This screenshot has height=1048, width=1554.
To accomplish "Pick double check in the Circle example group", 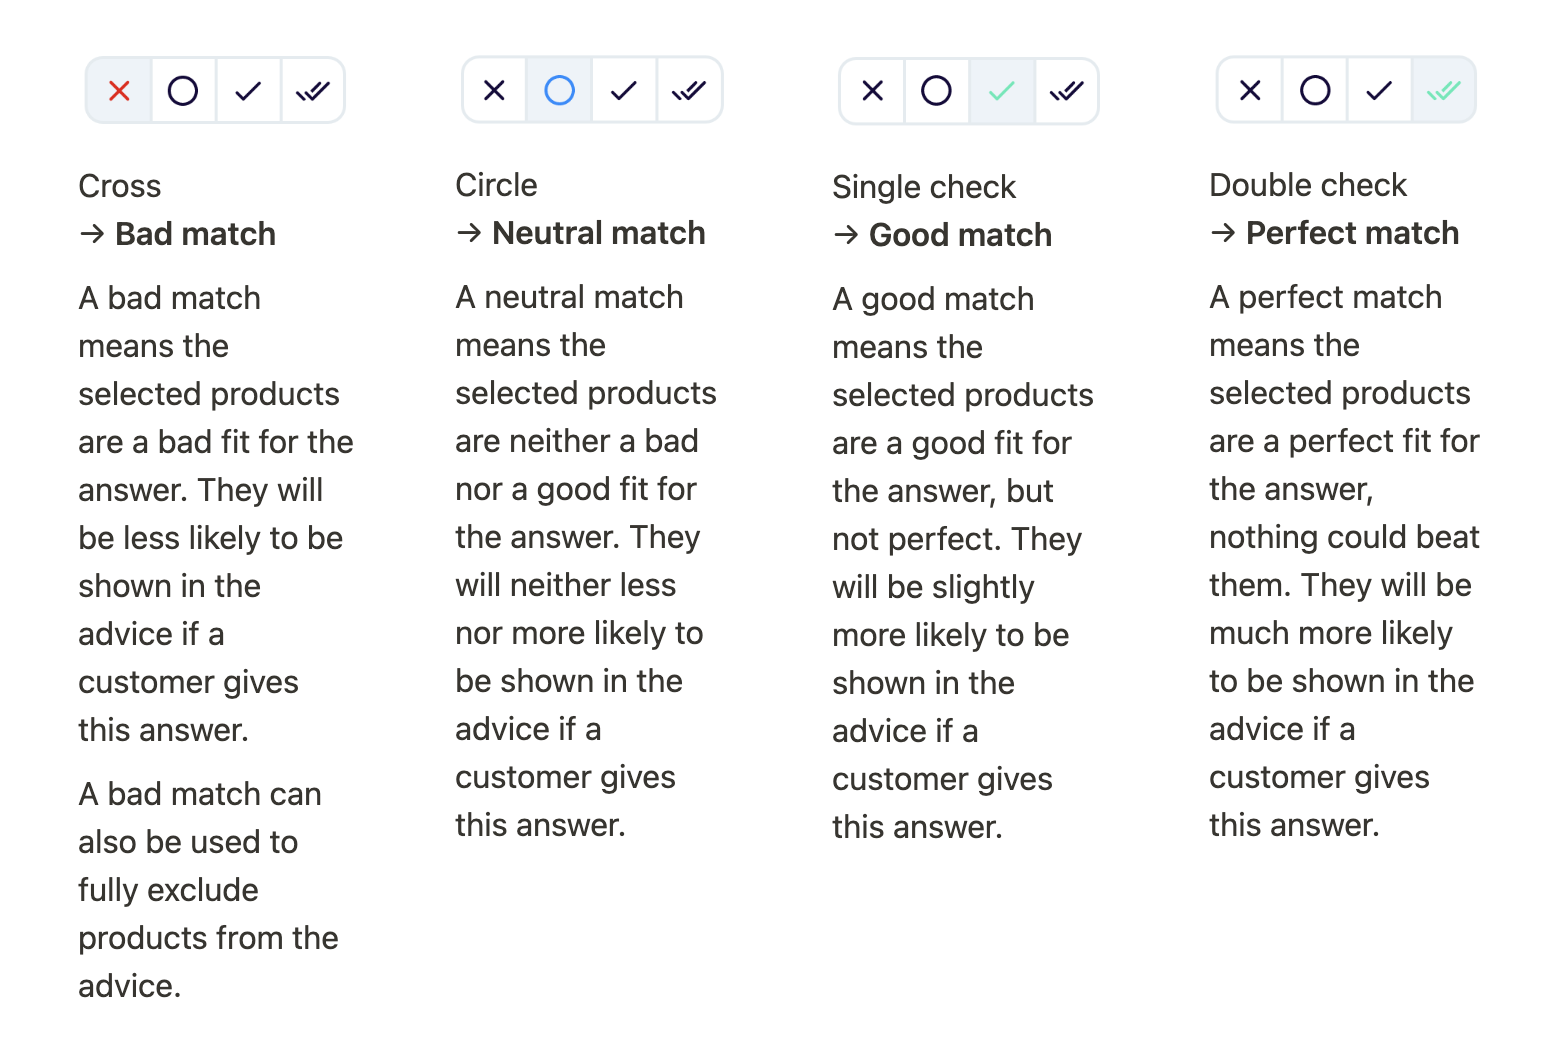I will point(689,90).
